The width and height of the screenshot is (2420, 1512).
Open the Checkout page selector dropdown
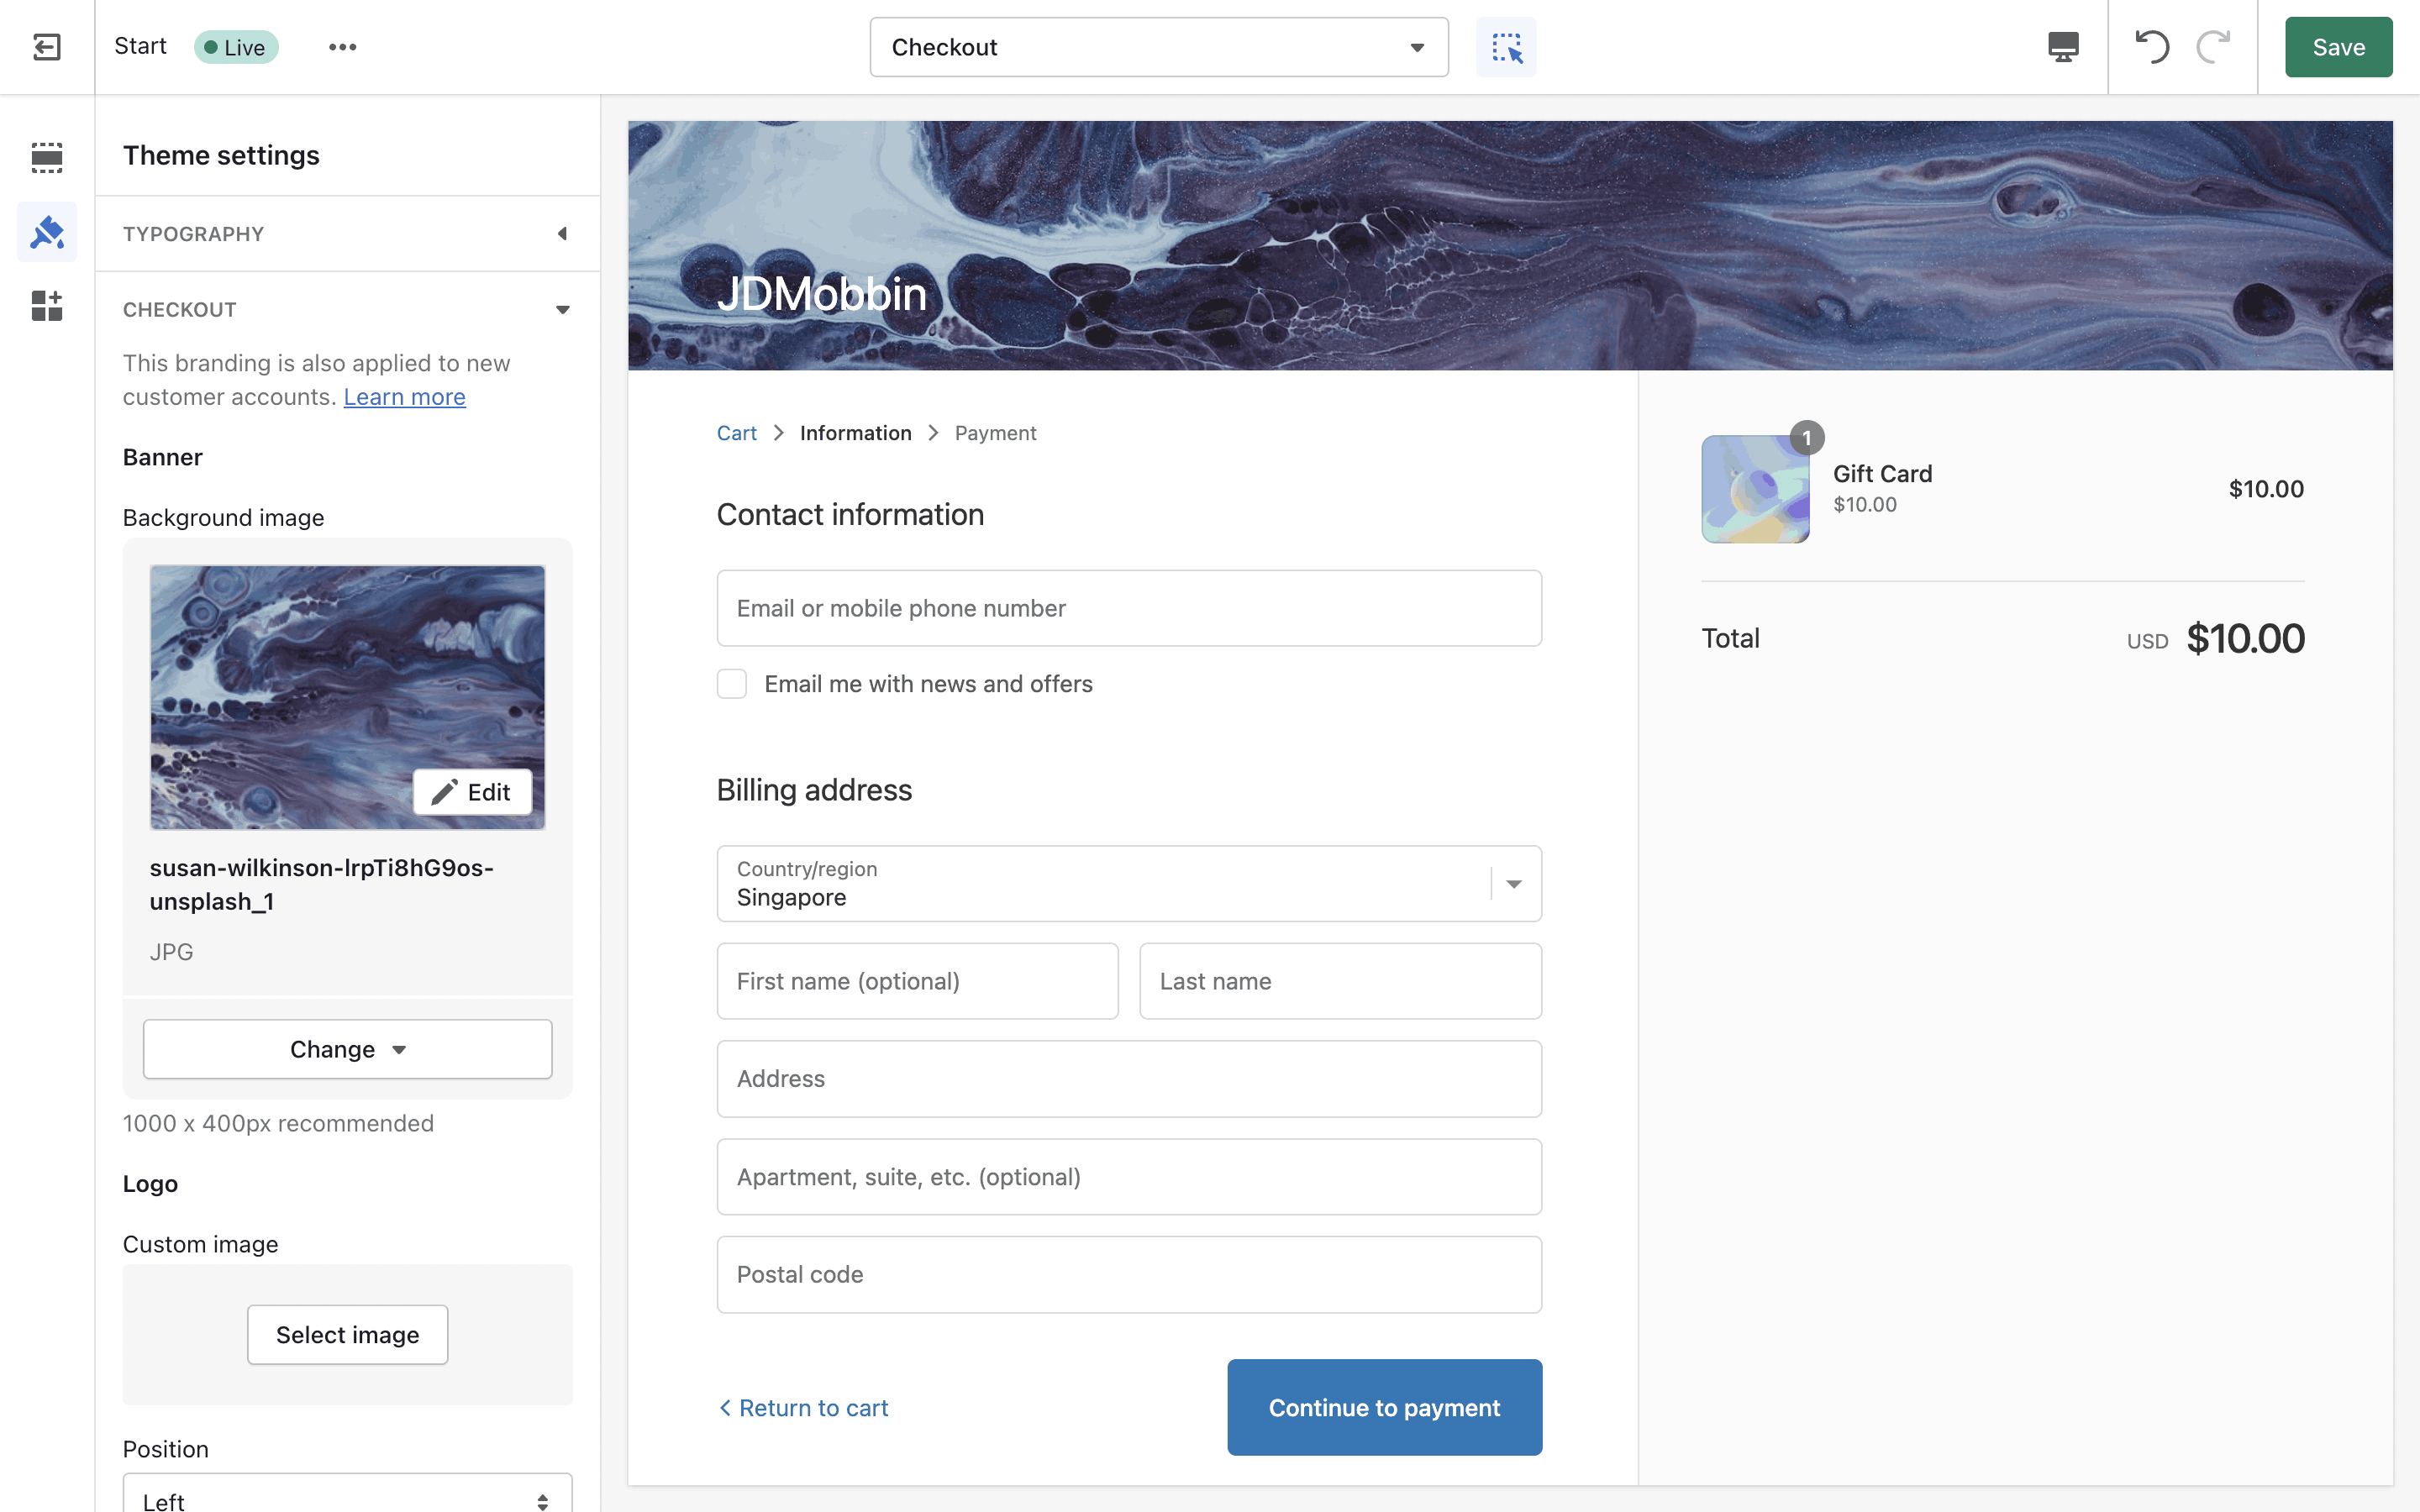(1158, 47)
